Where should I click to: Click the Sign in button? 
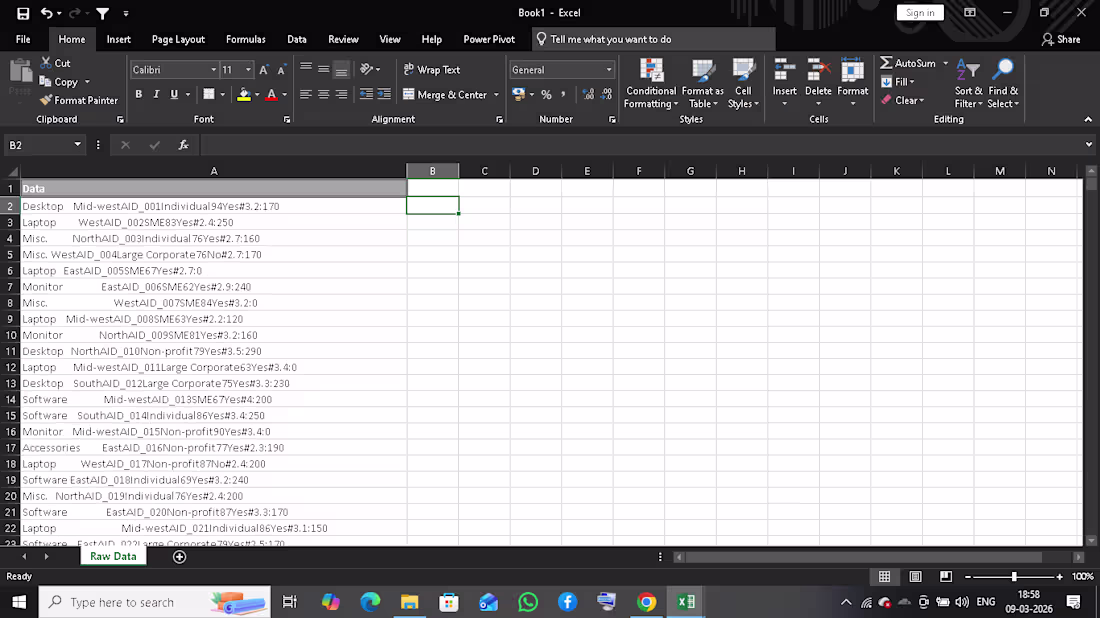(x=920, y=13)
